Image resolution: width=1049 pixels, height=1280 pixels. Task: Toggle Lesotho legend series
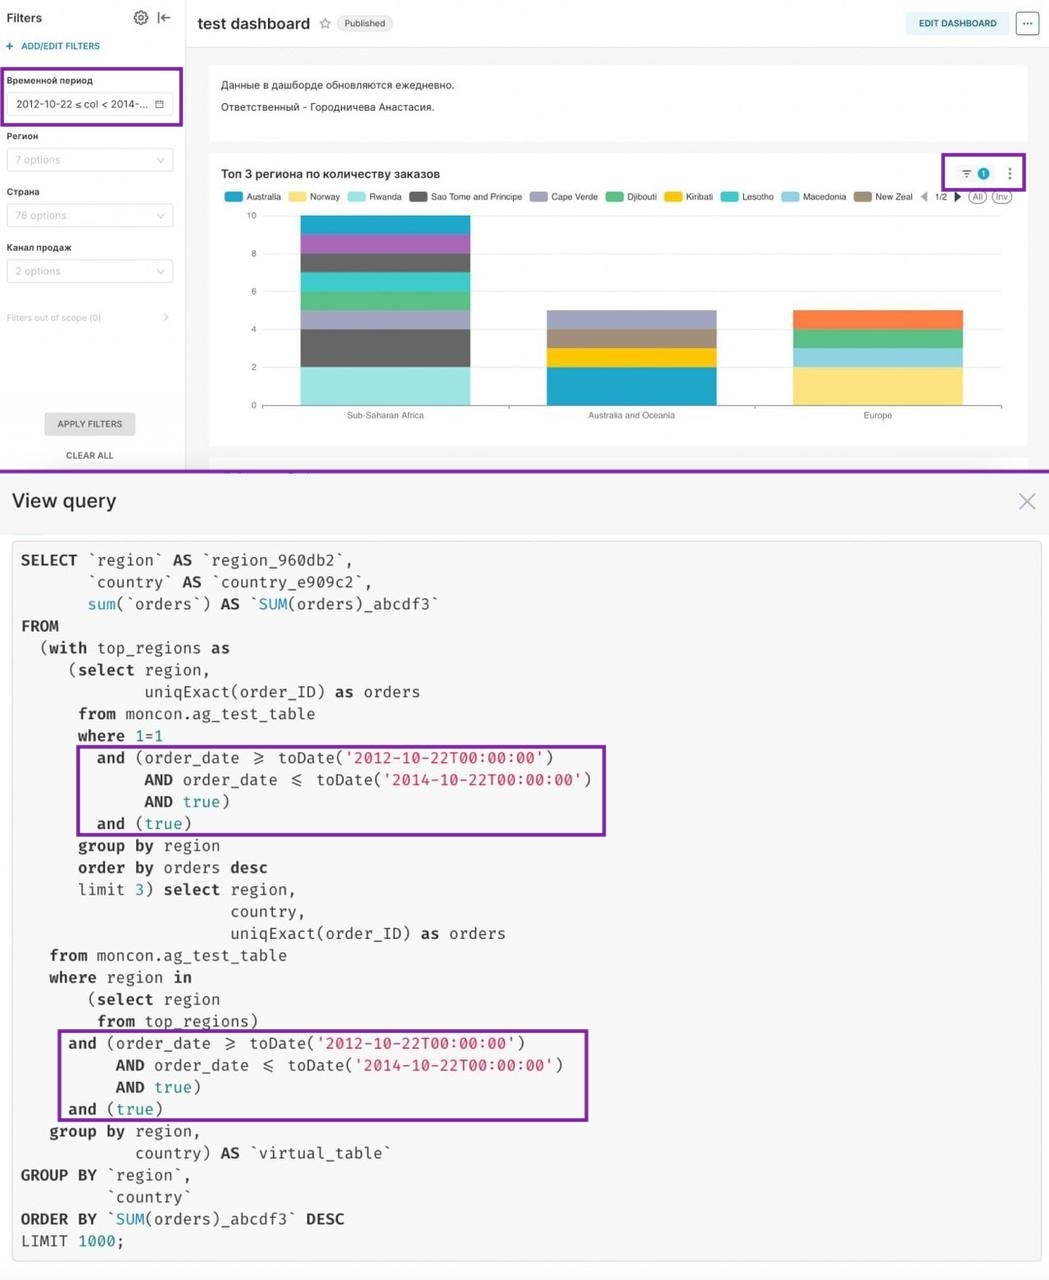coord(747,197)
